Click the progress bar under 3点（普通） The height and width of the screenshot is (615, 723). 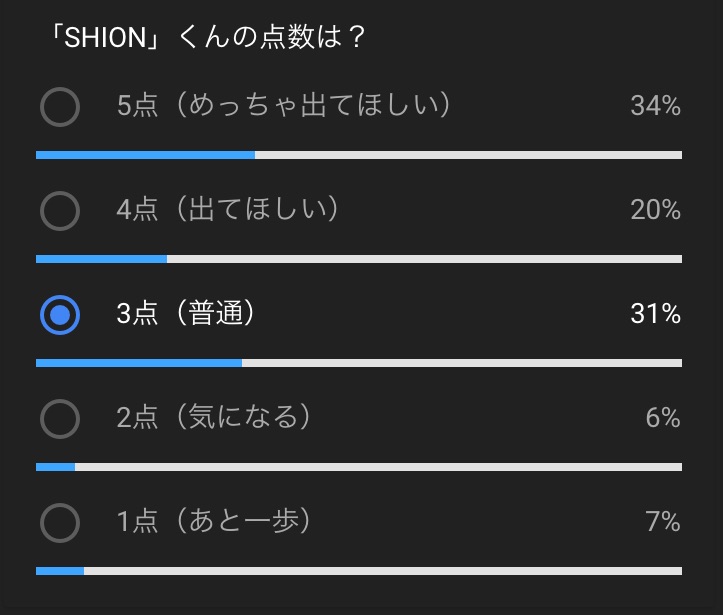click(x=359, y=363)
